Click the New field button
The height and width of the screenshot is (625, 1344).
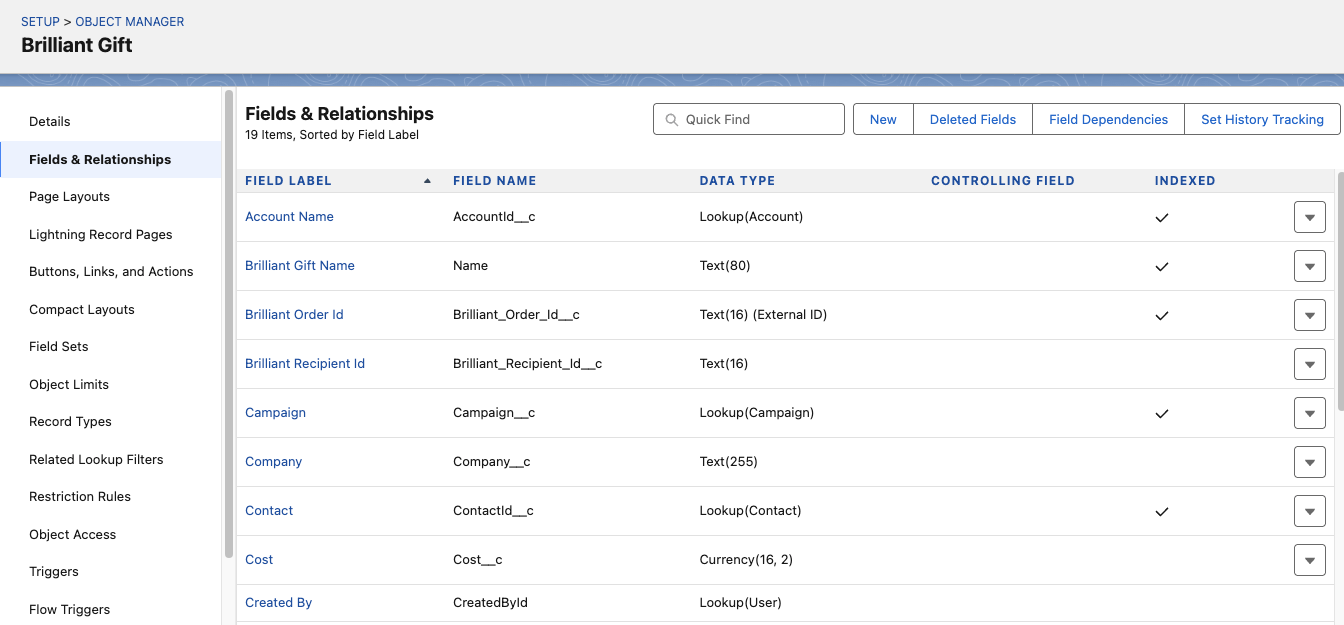(x=883, y=119)
